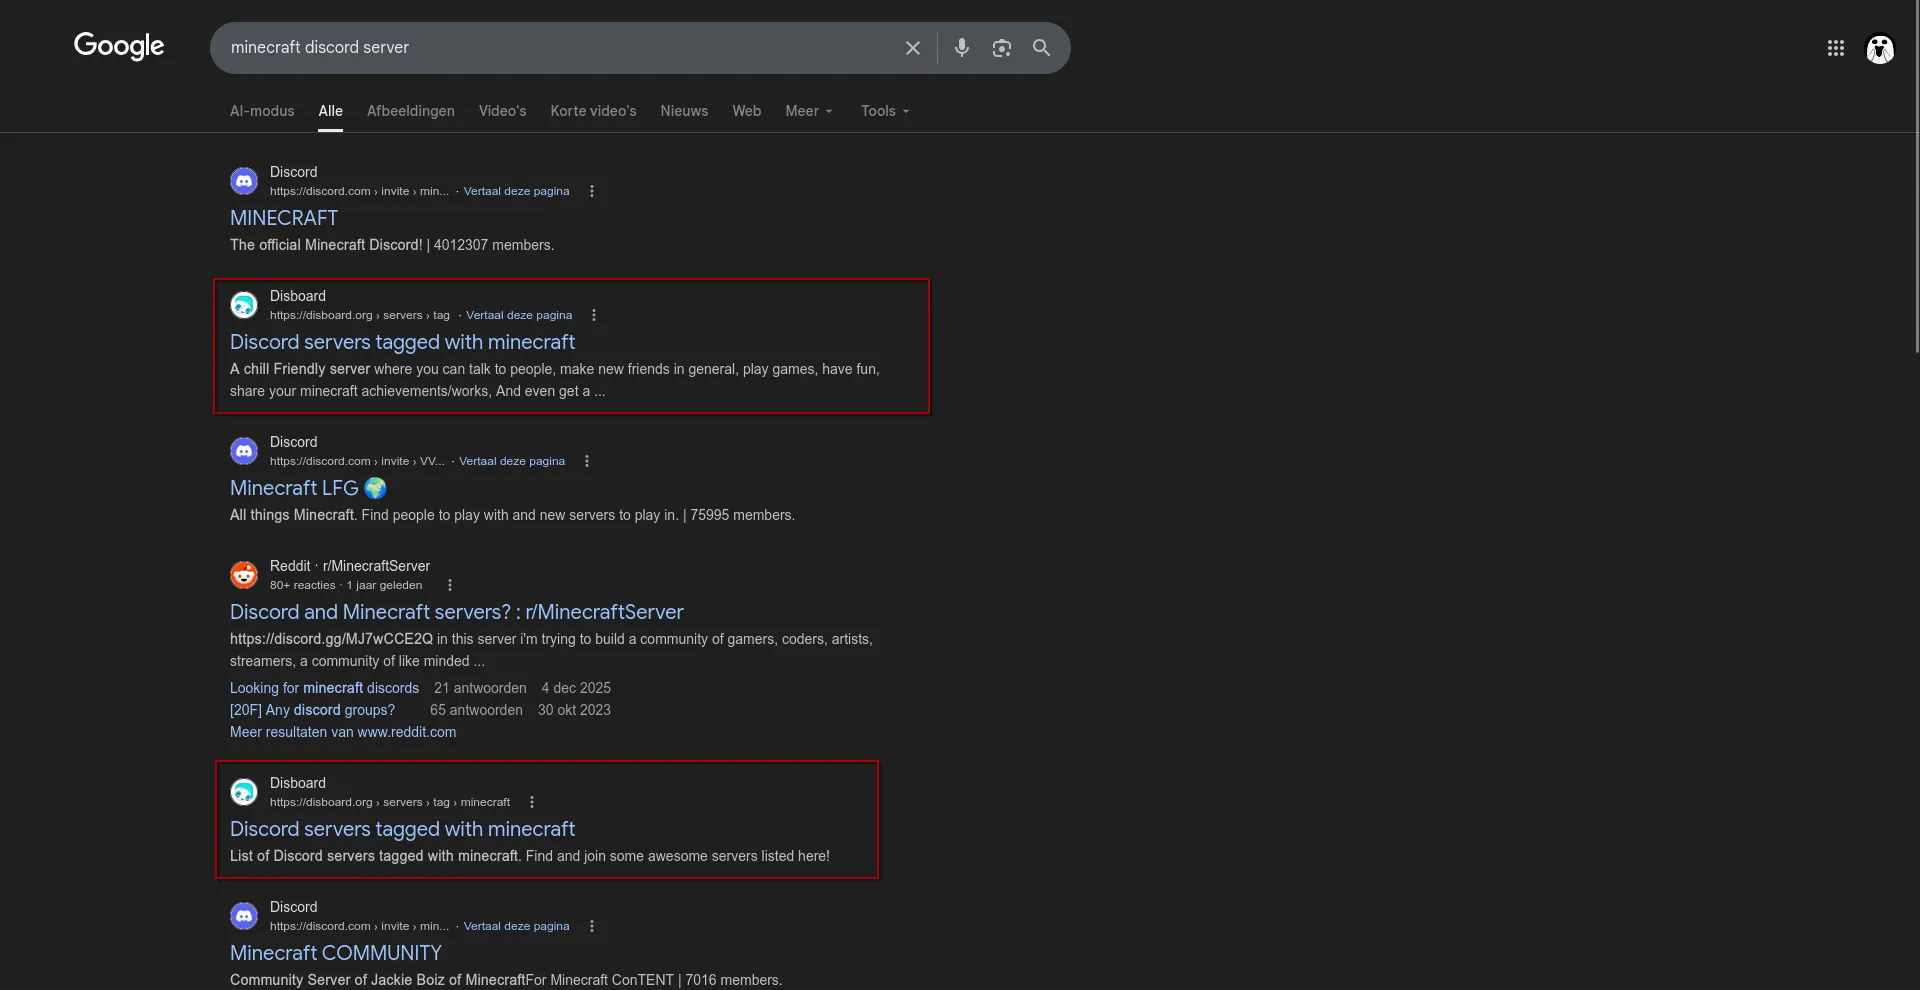This screenshot has height=990, width=1920.
Task: Open the AI-modus tab
Action: click(261, 111)
